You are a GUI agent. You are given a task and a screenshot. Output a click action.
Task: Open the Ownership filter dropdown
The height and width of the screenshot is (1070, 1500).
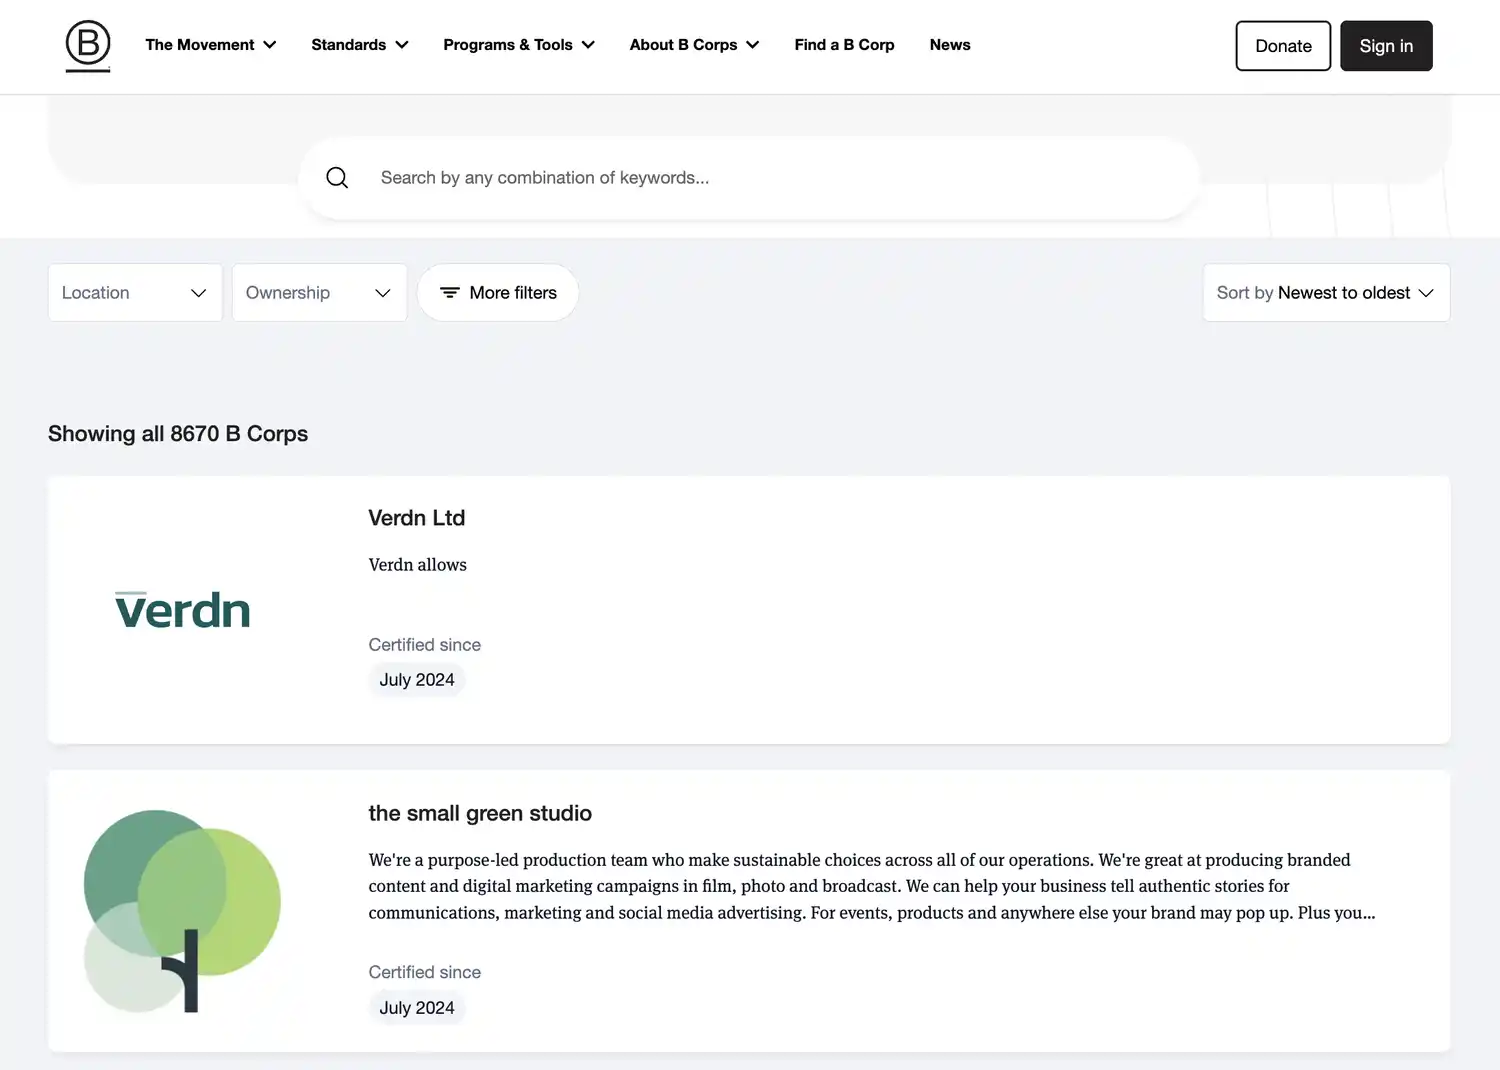click(319, 293)
